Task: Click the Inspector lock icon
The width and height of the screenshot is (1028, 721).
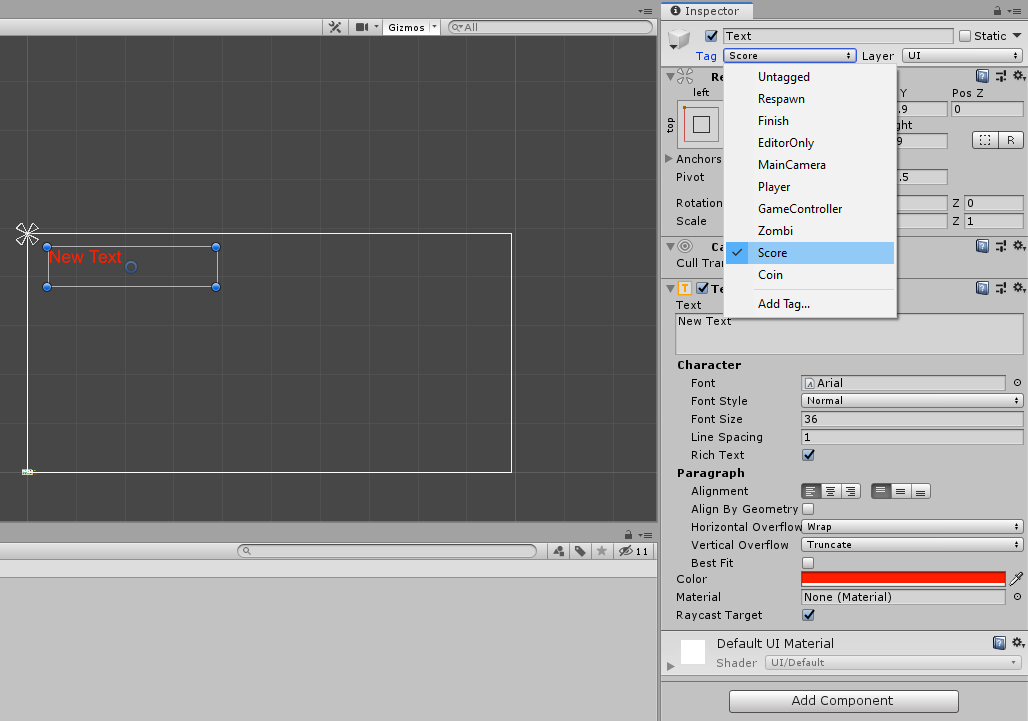Action: point(997,10)
